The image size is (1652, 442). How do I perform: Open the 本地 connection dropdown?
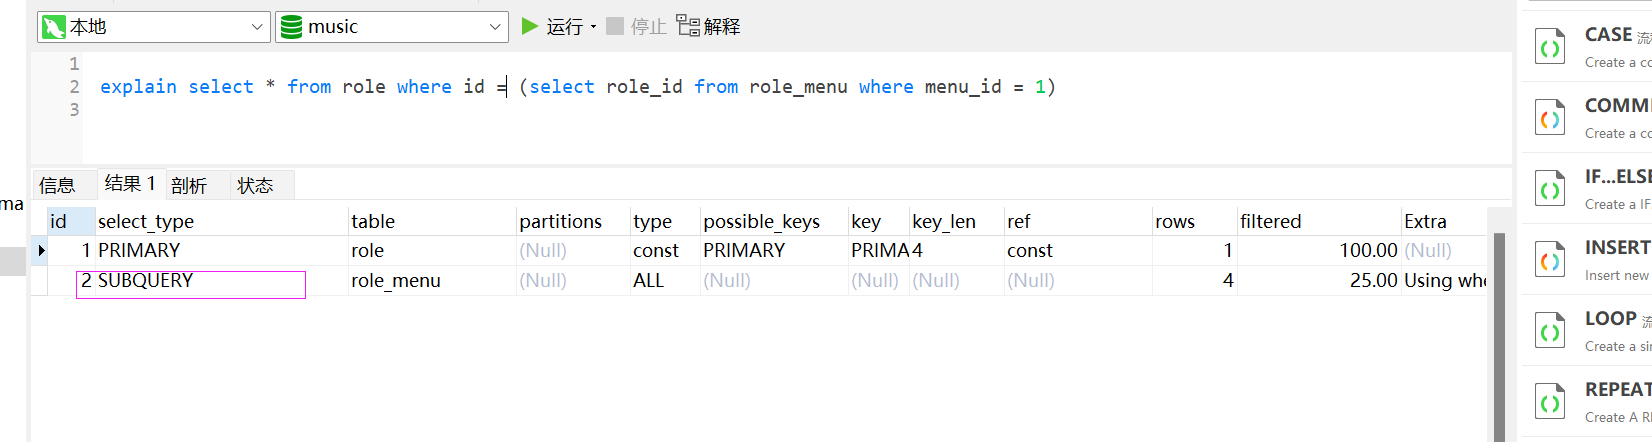[256, 27]
